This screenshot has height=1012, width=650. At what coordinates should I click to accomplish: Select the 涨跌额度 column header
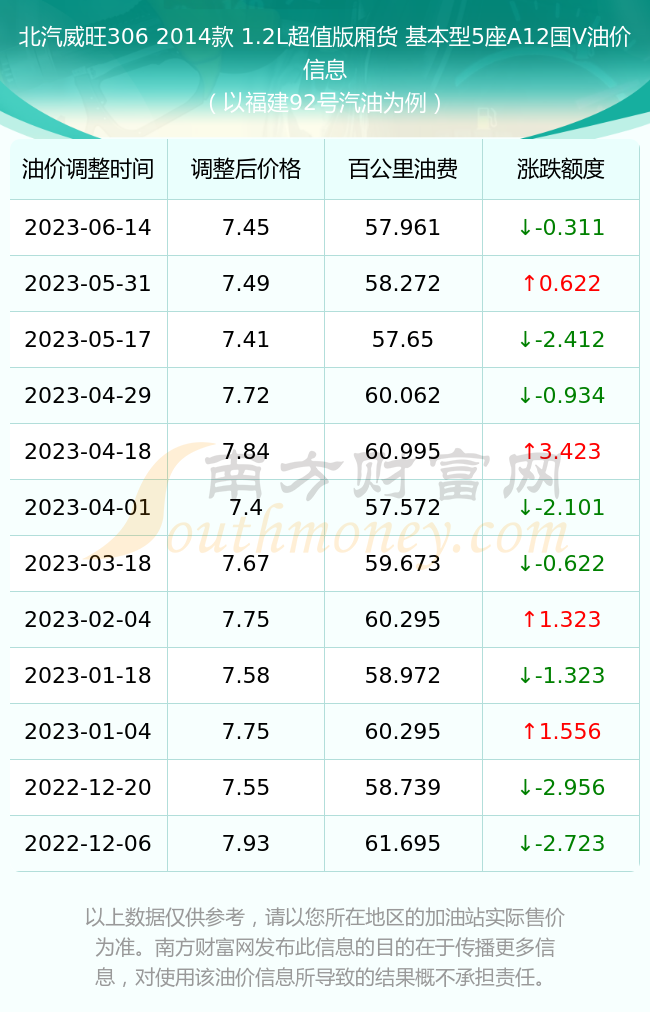coord(560,169)
